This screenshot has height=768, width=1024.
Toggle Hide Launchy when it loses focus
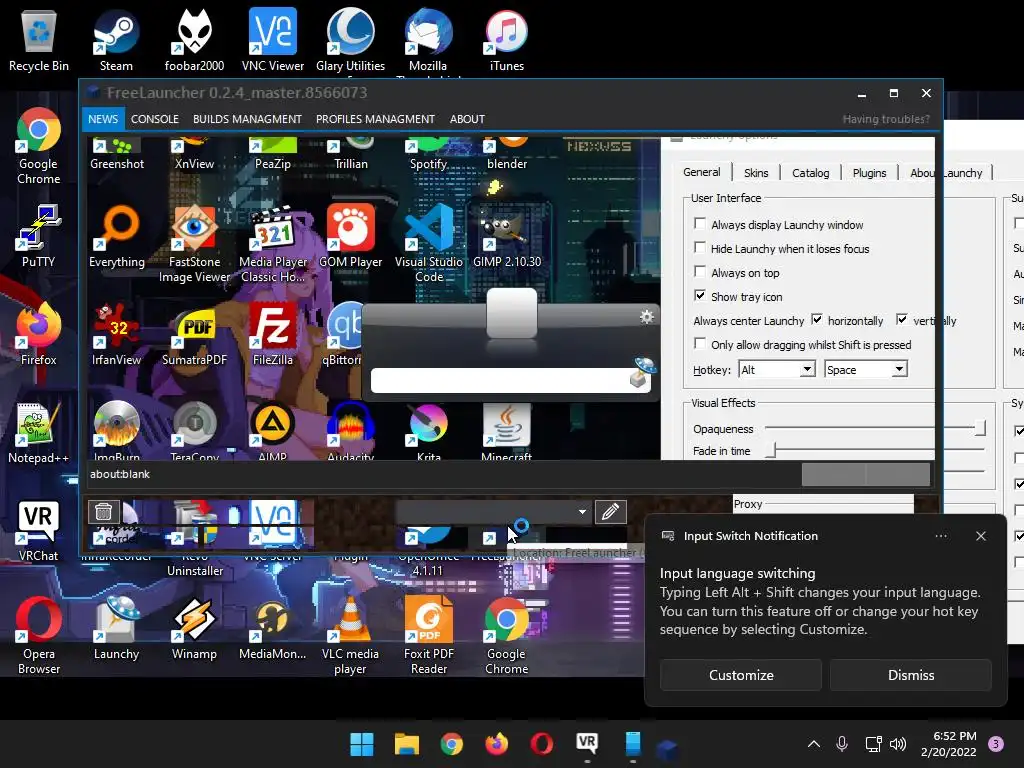coord(699,248)
